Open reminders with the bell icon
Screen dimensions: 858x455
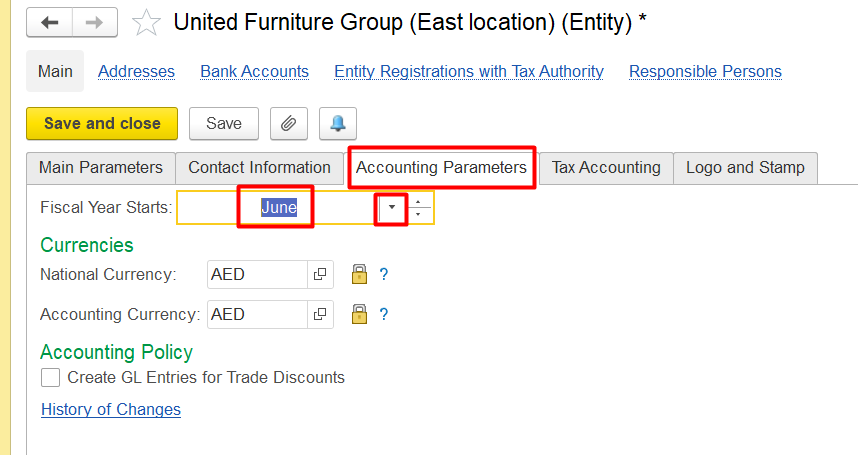click(338, 124)
